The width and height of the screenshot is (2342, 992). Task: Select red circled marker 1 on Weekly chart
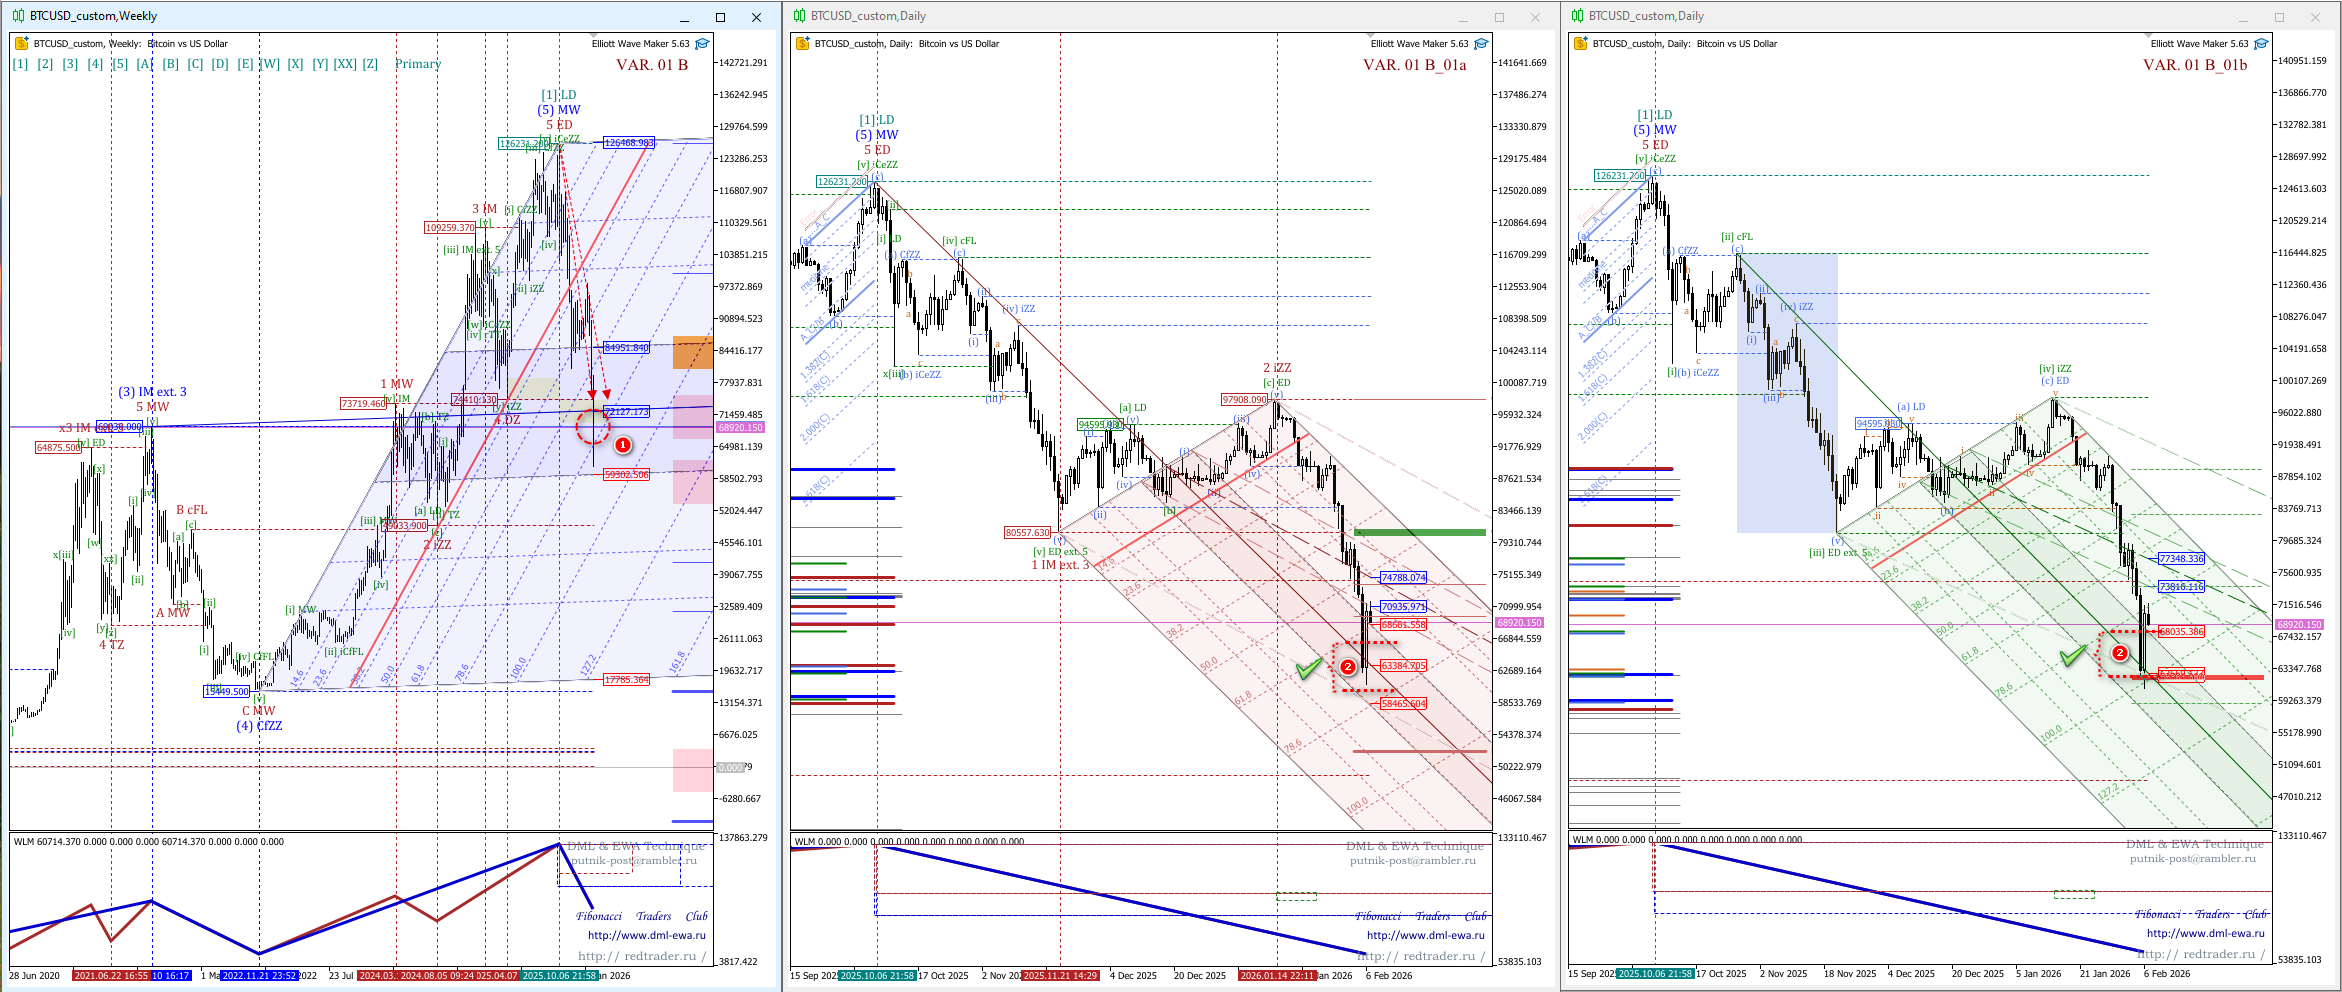[x=622, y=445]
